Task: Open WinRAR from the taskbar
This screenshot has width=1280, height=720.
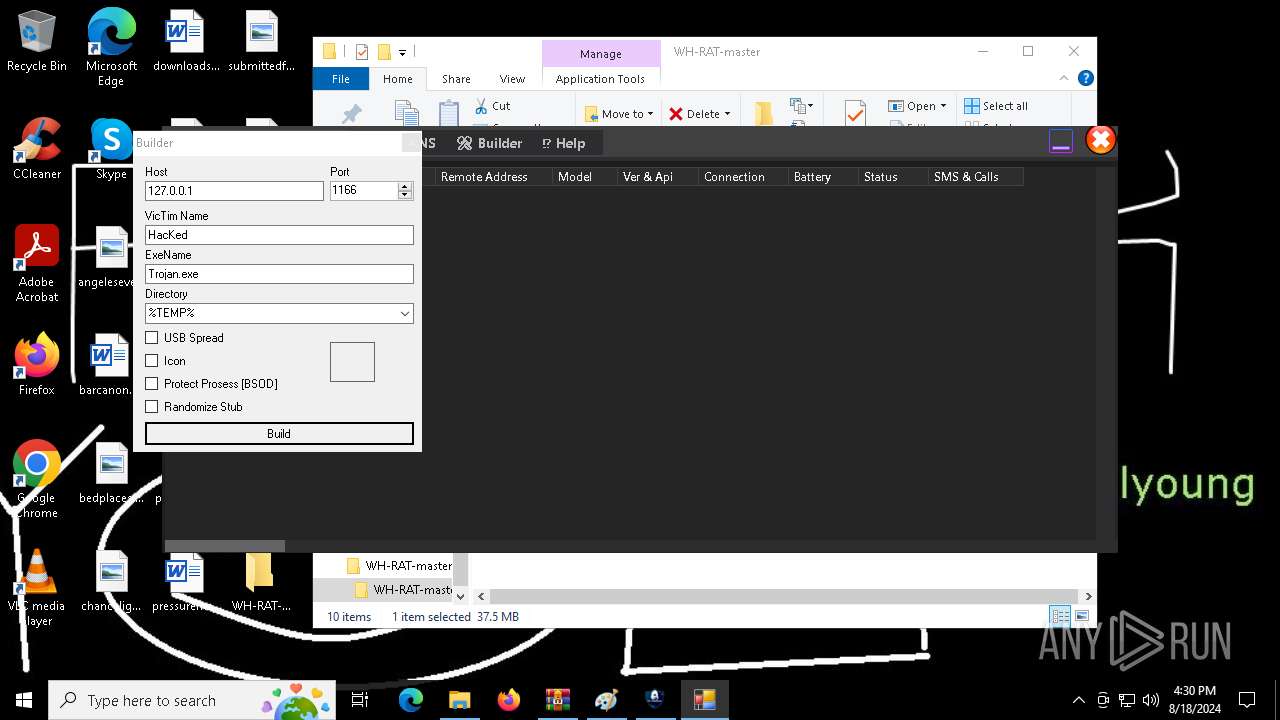Action: [557, 700]
